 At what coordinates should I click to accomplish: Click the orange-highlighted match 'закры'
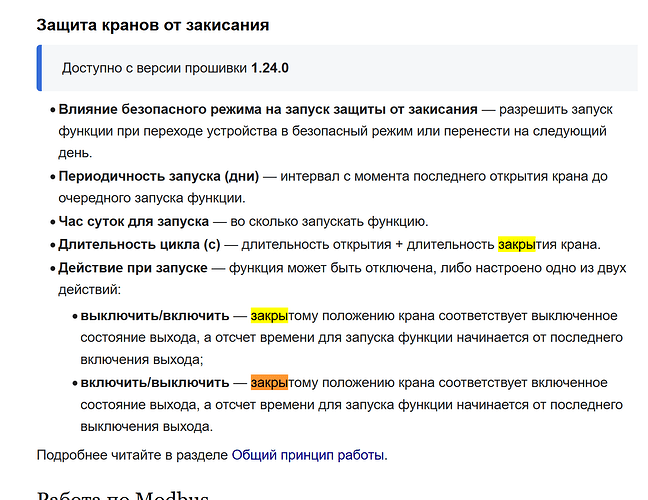click(x=269, y=383)
